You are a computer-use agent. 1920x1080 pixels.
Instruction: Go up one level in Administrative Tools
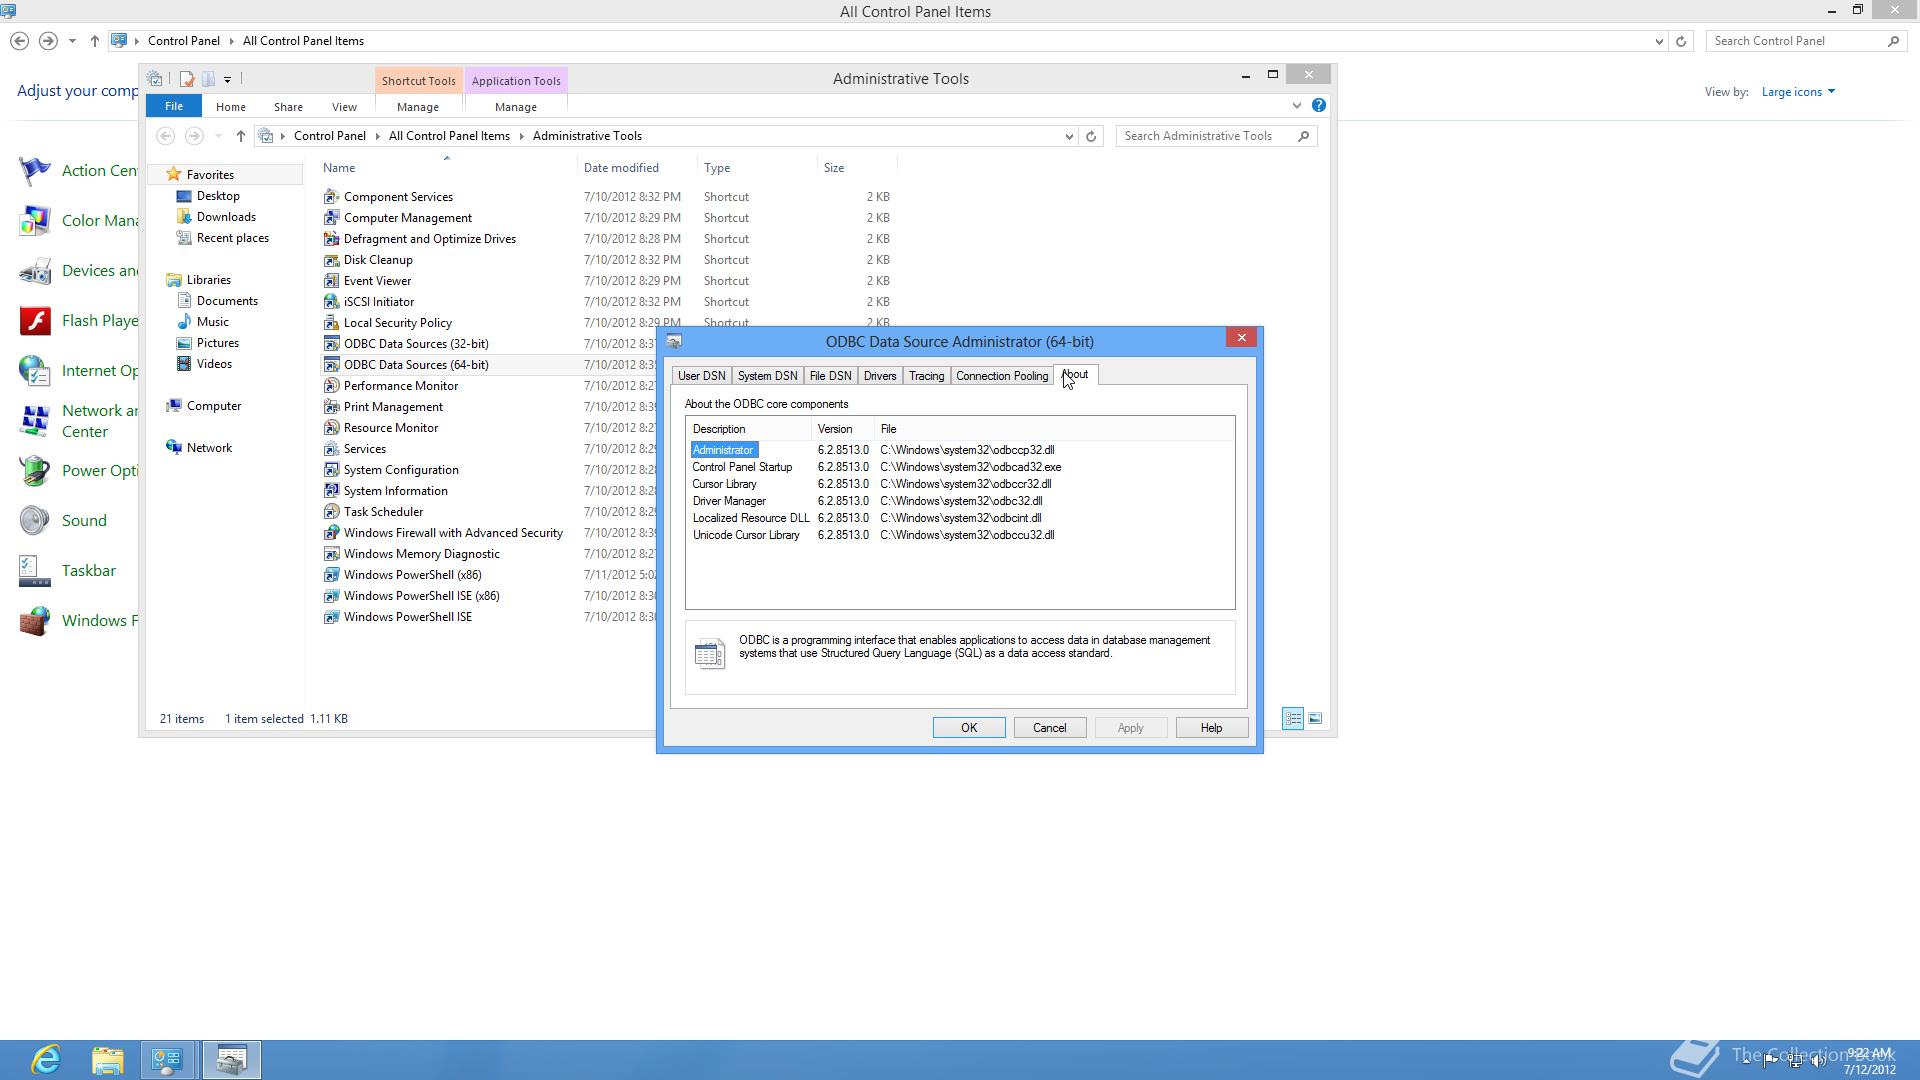[240, 136]
